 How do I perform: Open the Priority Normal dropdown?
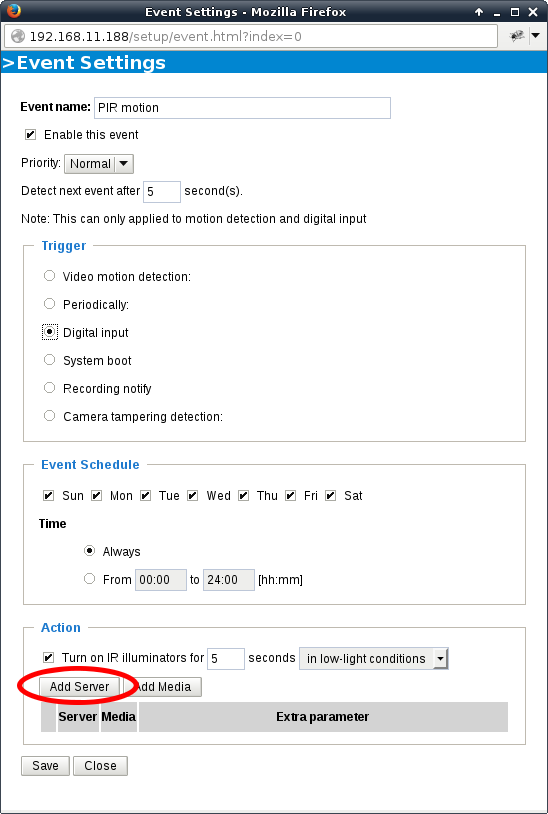coord(99,164)
